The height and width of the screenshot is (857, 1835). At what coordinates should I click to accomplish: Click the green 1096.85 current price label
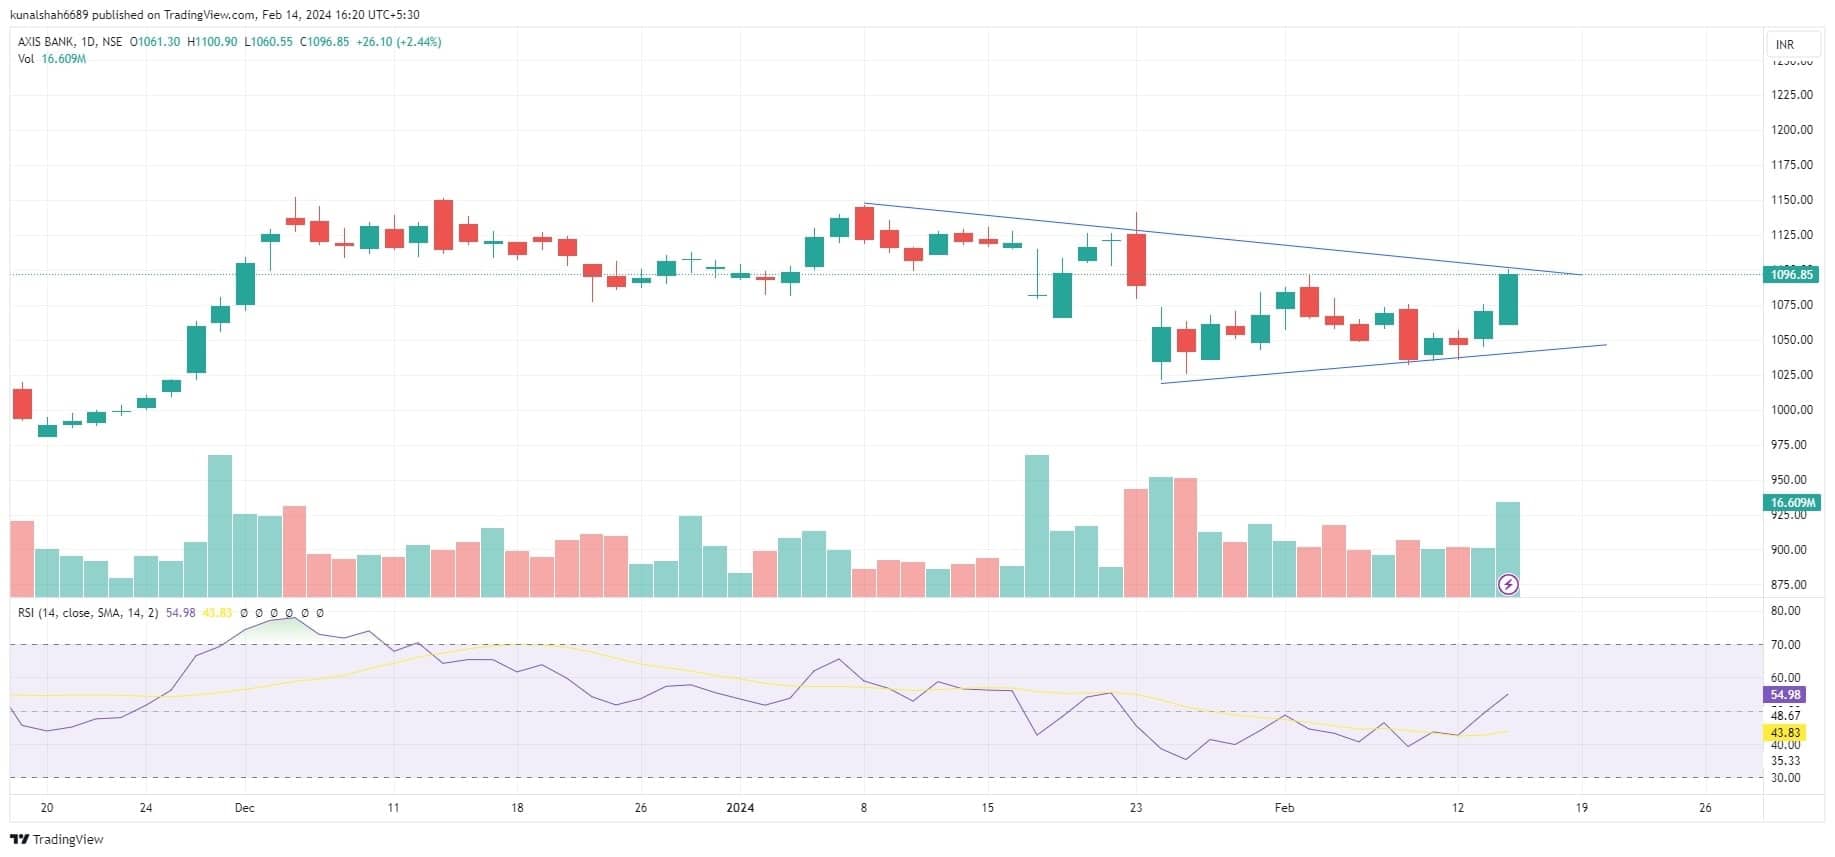click(x=1791, y=274)
